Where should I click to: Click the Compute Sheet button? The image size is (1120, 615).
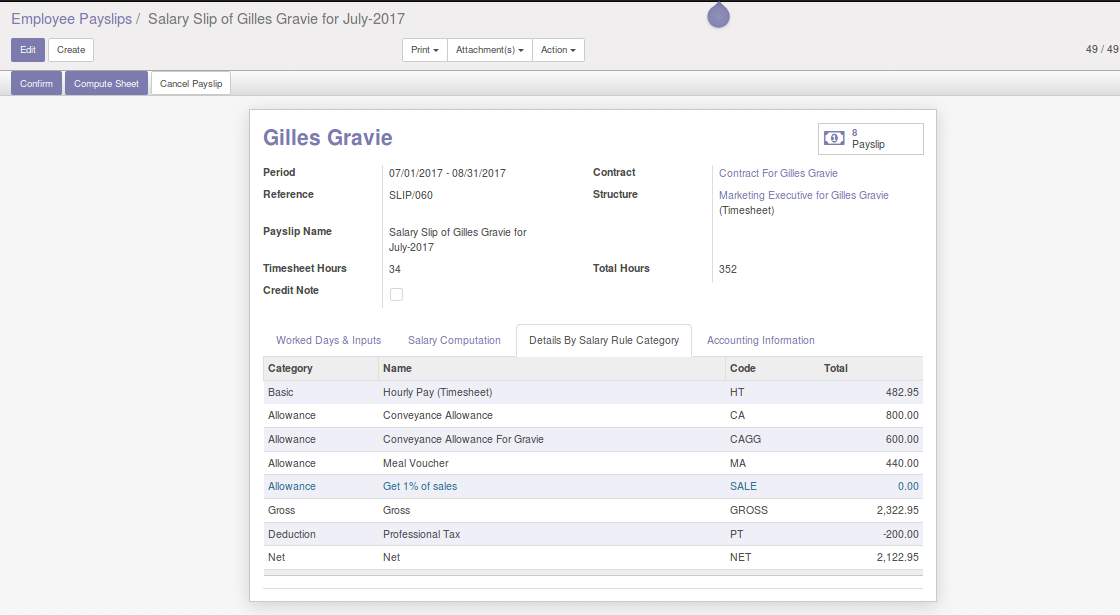106,83
